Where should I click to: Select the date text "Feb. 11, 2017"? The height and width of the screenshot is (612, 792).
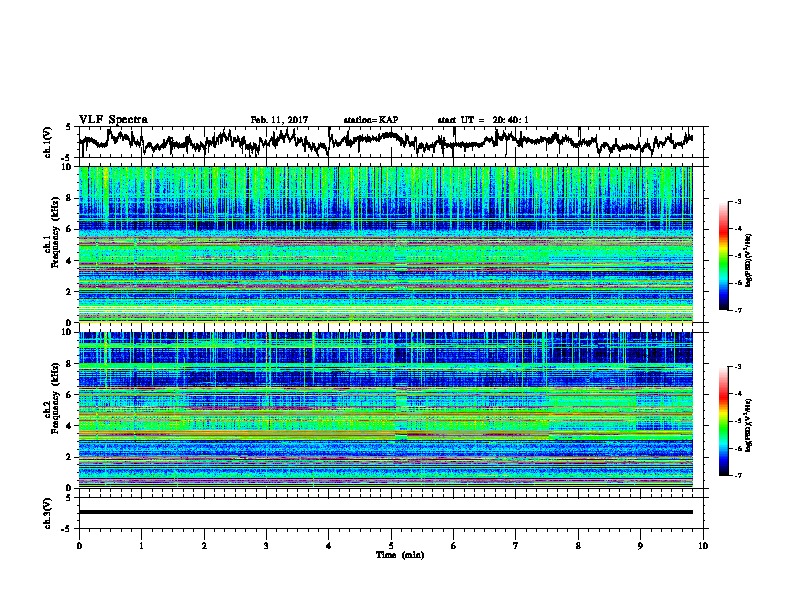click(x=279, y=120)
